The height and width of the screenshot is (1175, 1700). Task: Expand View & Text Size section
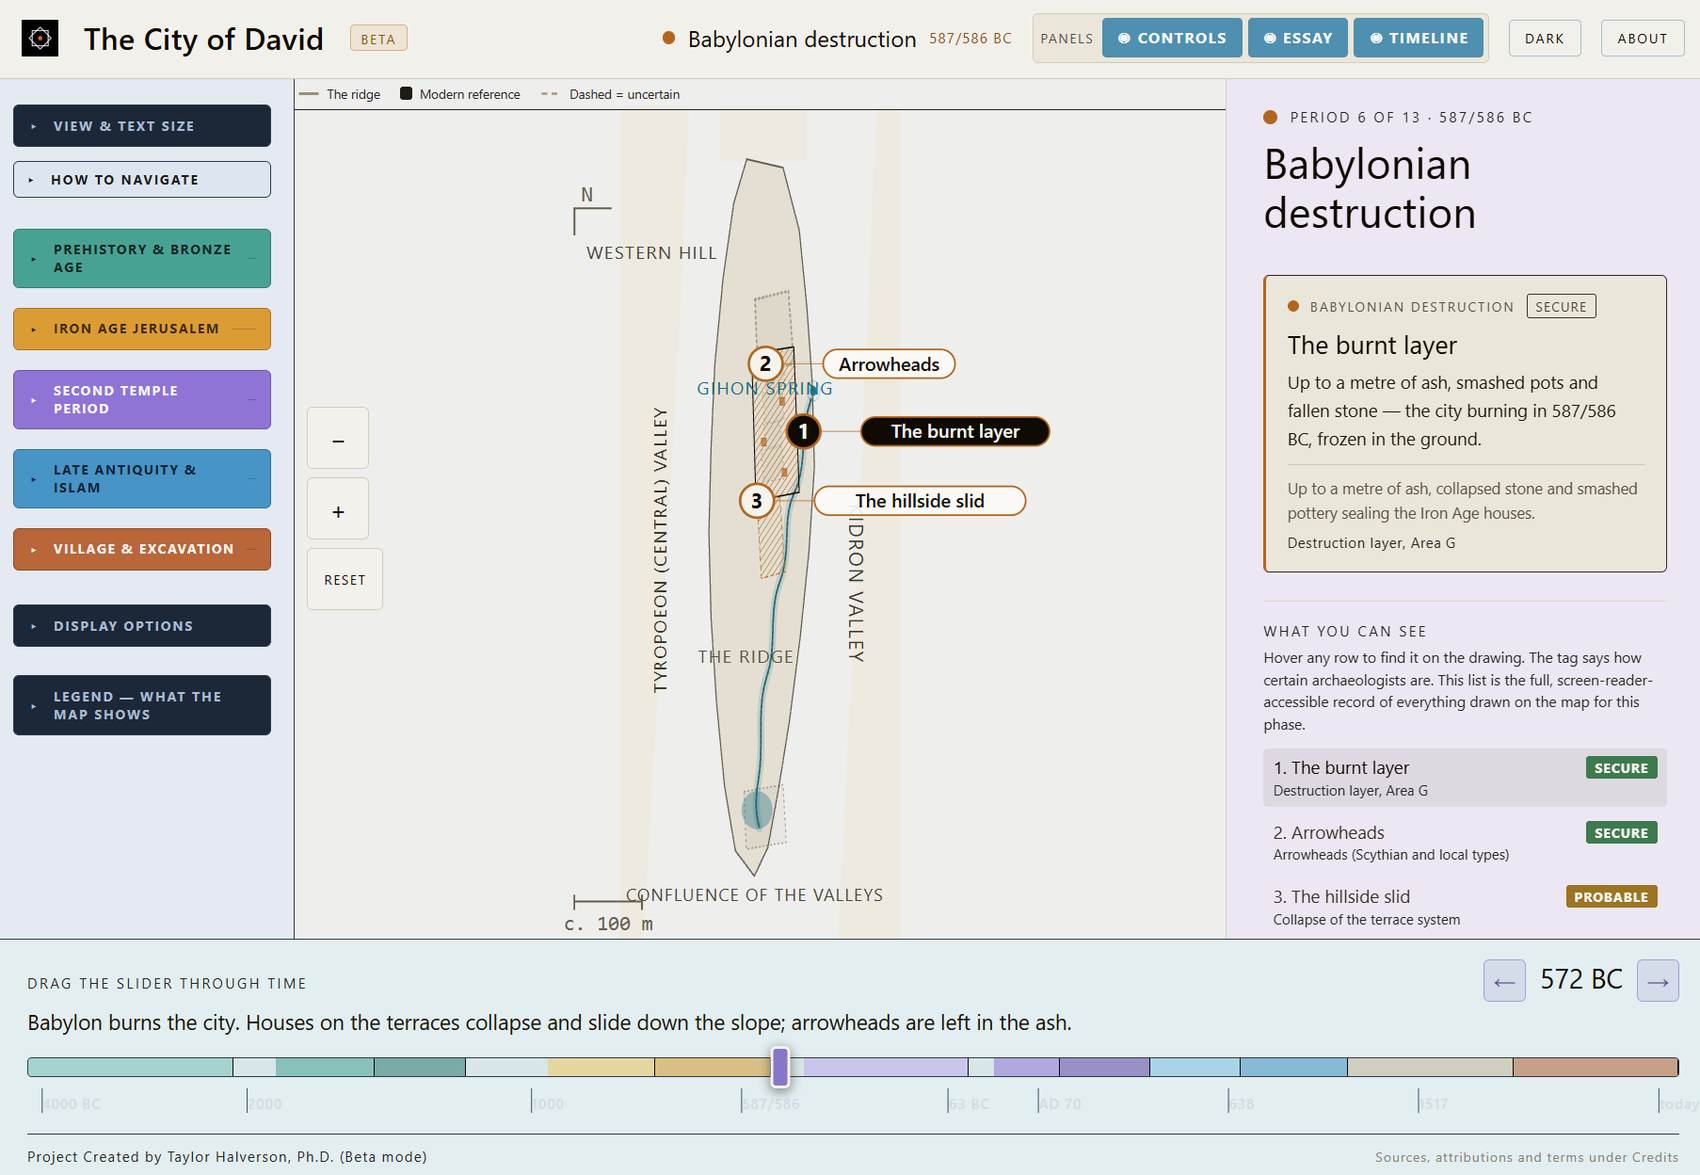point(142,126)
